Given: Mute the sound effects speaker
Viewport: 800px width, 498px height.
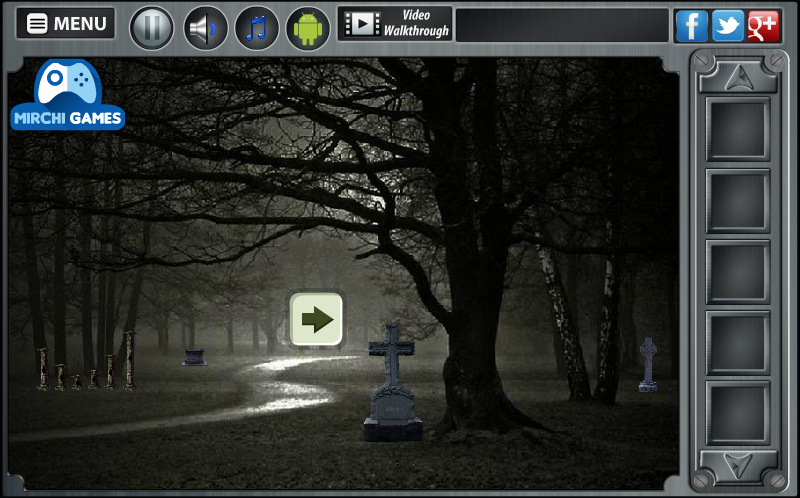Looking at the screenshot, I should (205, 27).
